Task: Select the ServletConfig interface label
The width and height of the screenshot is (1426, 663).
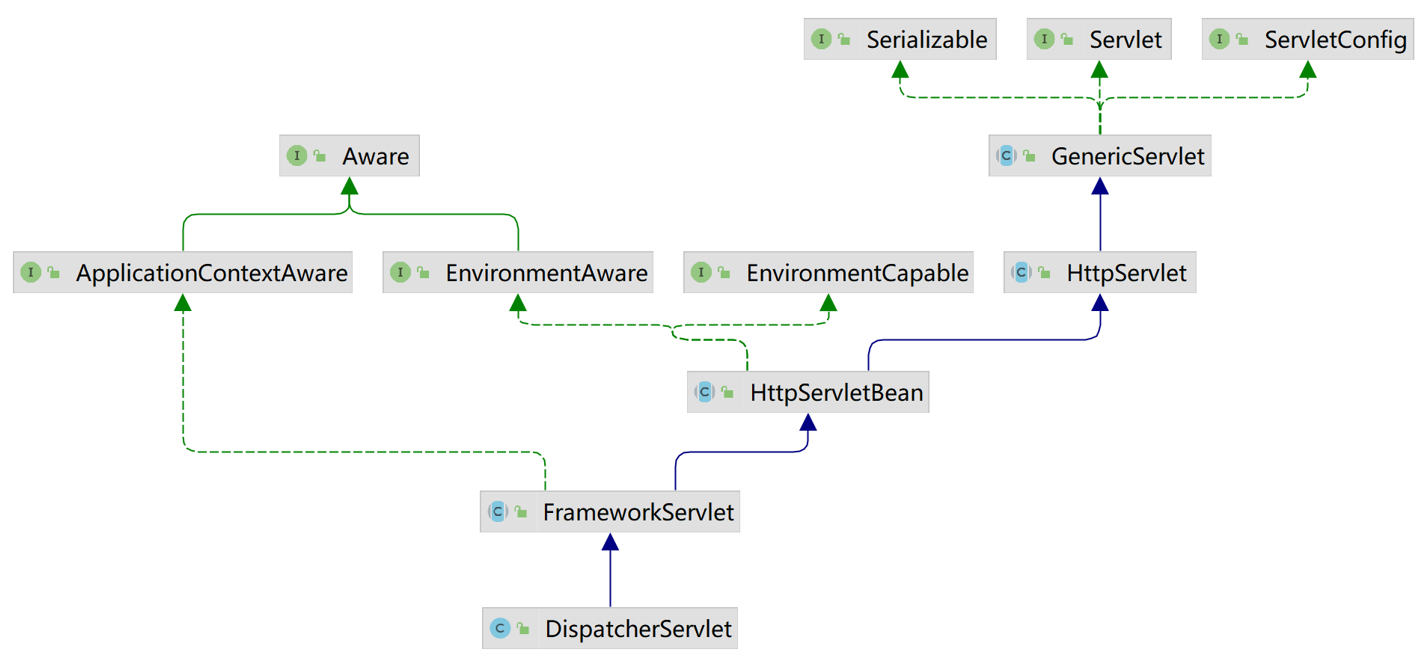Action: click(1335, 39)
